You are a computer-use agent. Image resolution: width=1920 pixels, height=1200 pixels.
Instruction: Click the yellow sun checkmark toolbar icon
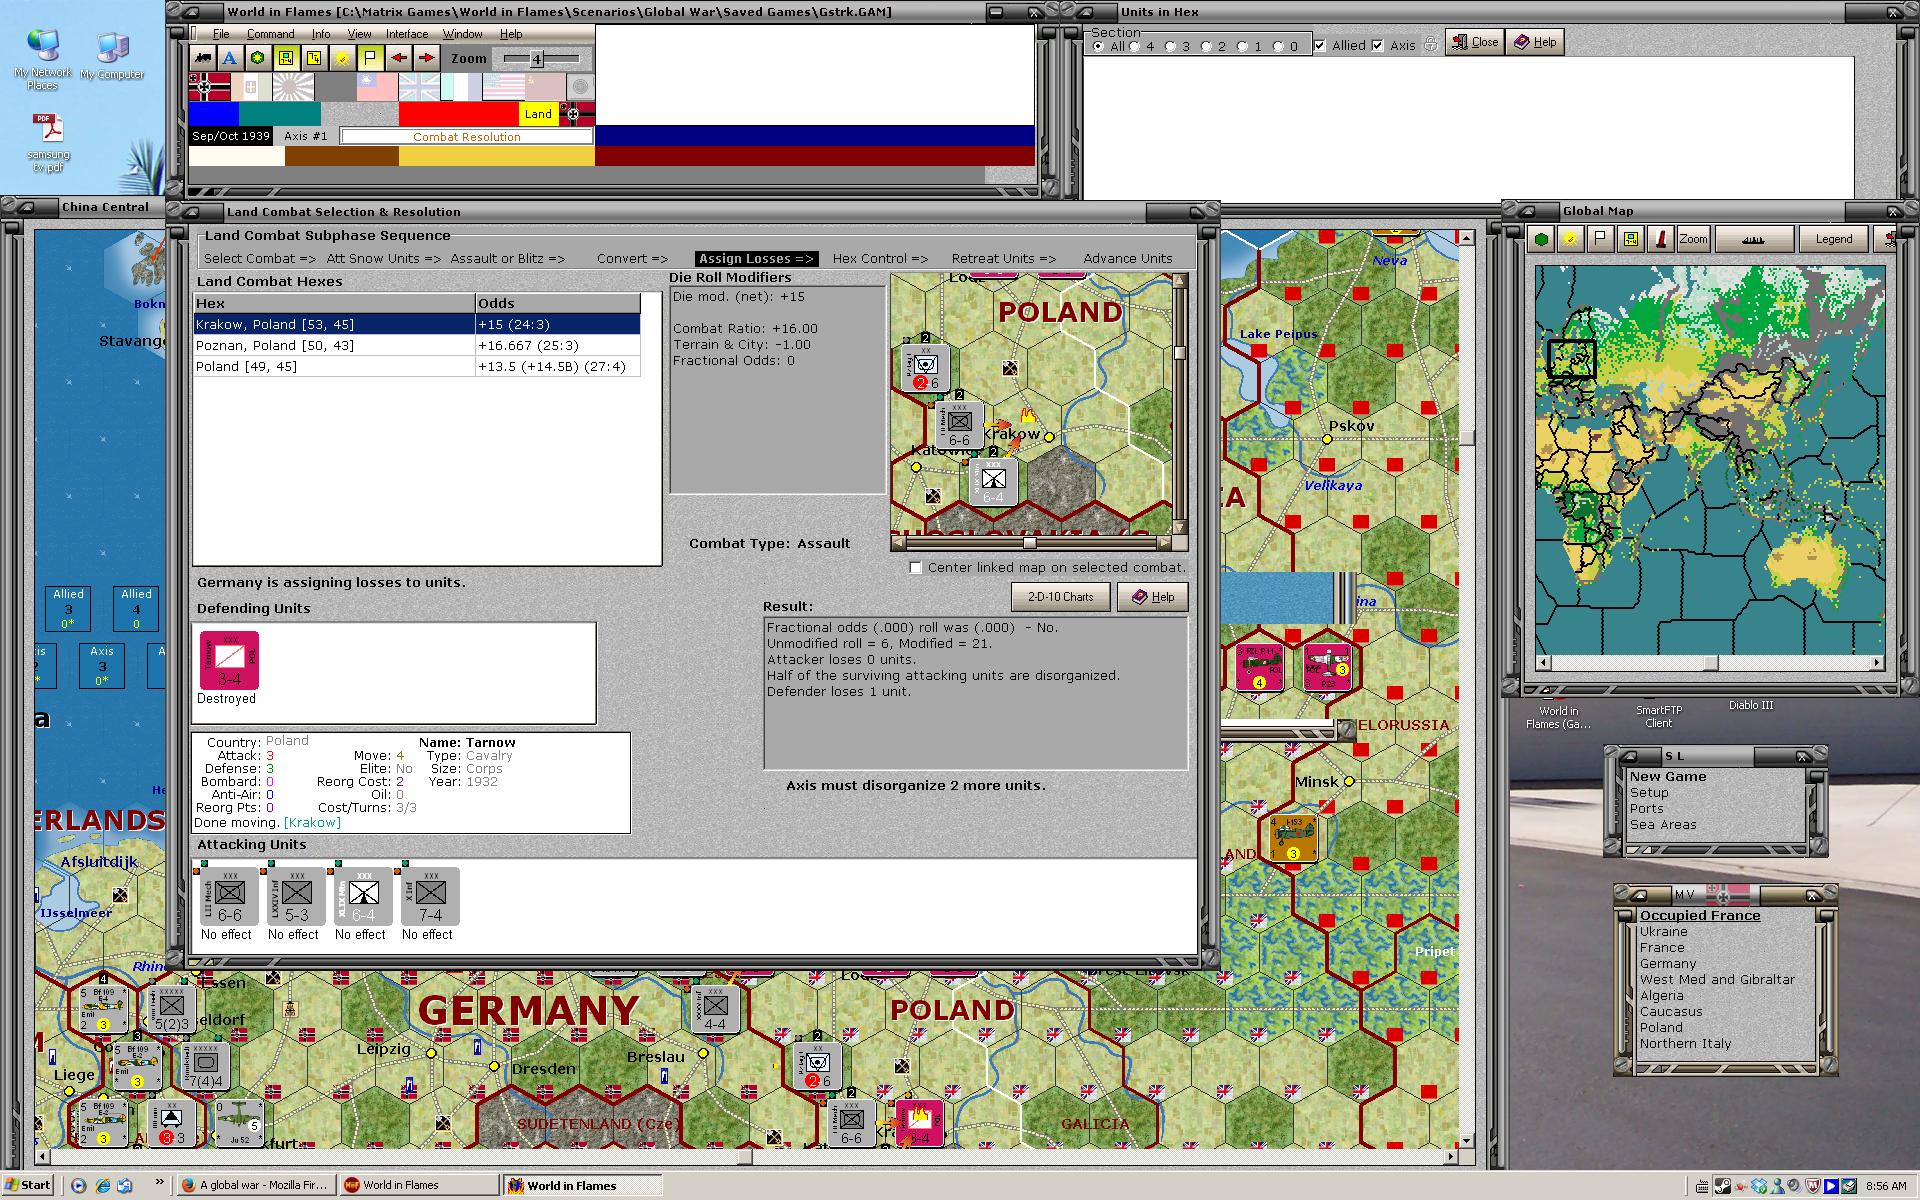pyautogui.click(x=342, y=58)
